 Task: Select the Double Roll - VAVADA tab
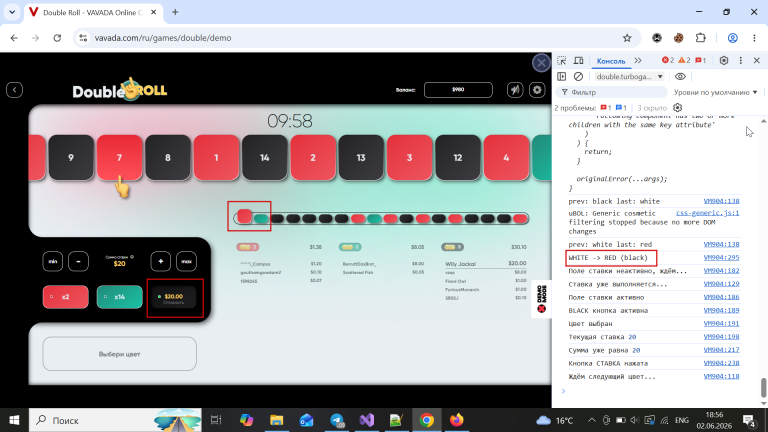pyautogui.click(x=92, y=12)
